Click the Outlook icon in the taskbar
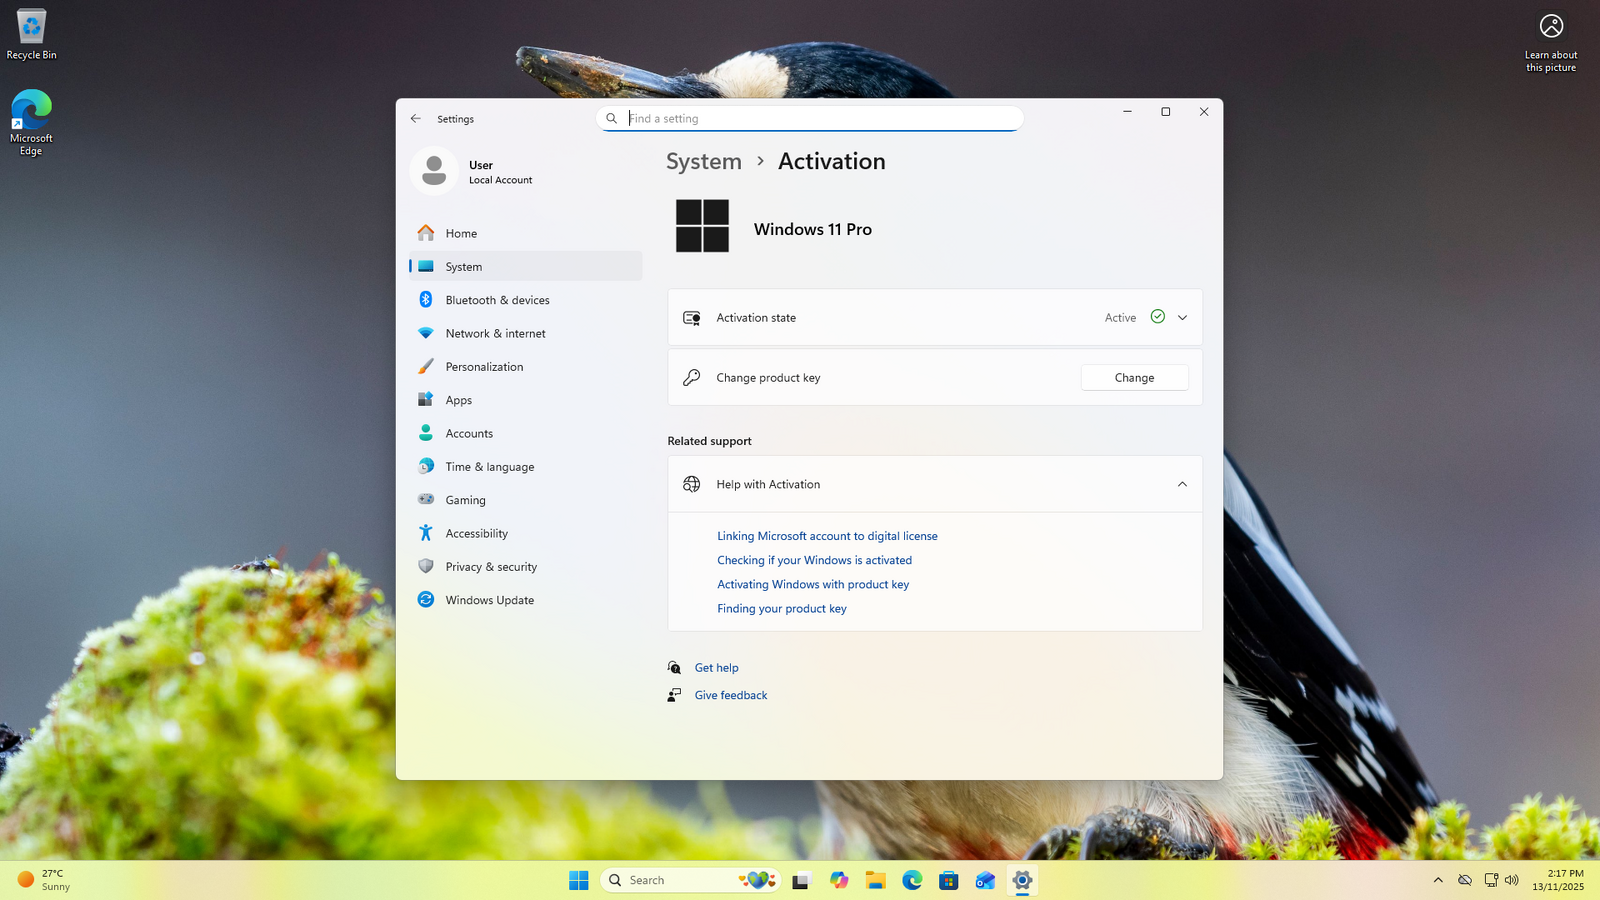The image size is (1600, 900). (985, 880)
